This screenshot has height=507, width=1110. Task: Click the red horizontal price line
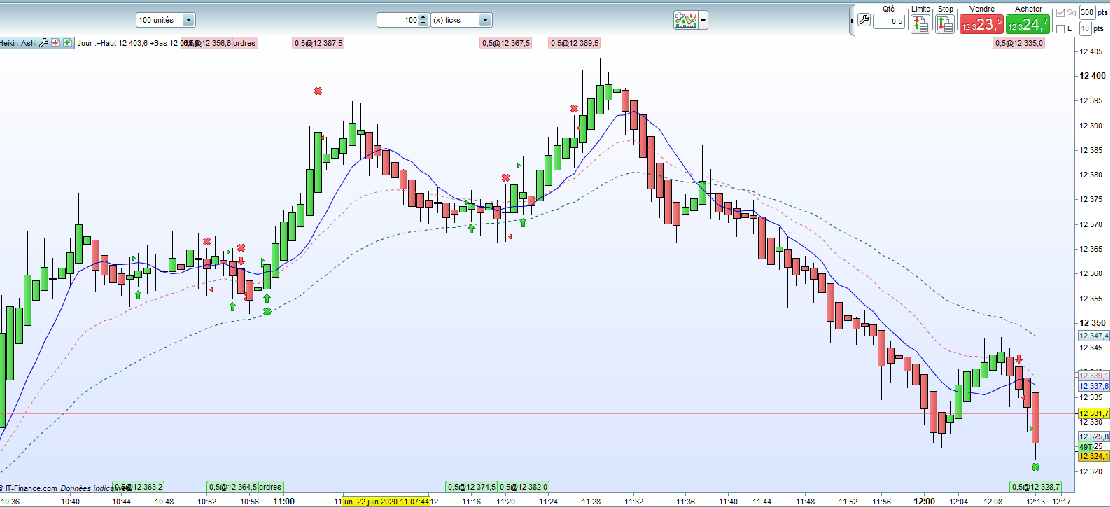coord(538,413)
